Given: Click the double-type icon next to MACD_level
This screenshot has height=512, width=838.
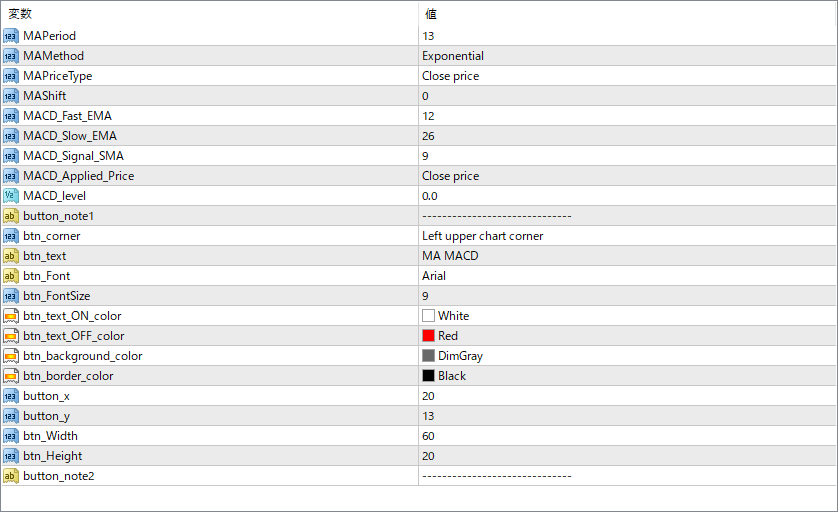Looking at the screenshot, I should tap(11, 196).
